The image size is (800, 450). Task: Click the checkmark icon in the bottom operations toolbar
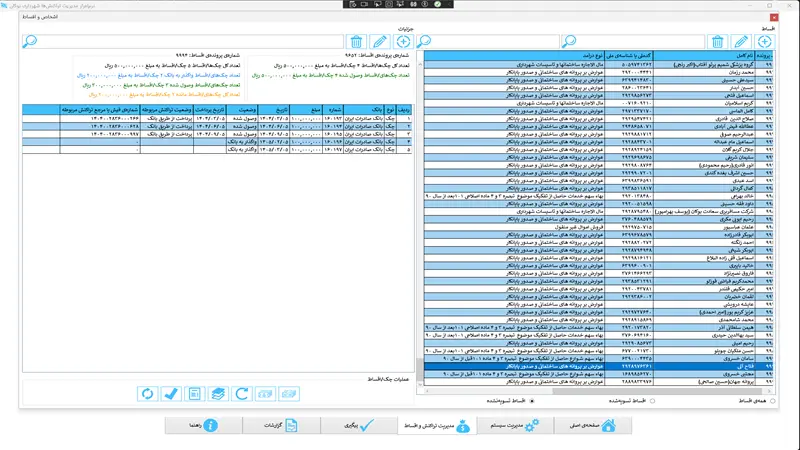pyautogui.click(x=171, y=394)
